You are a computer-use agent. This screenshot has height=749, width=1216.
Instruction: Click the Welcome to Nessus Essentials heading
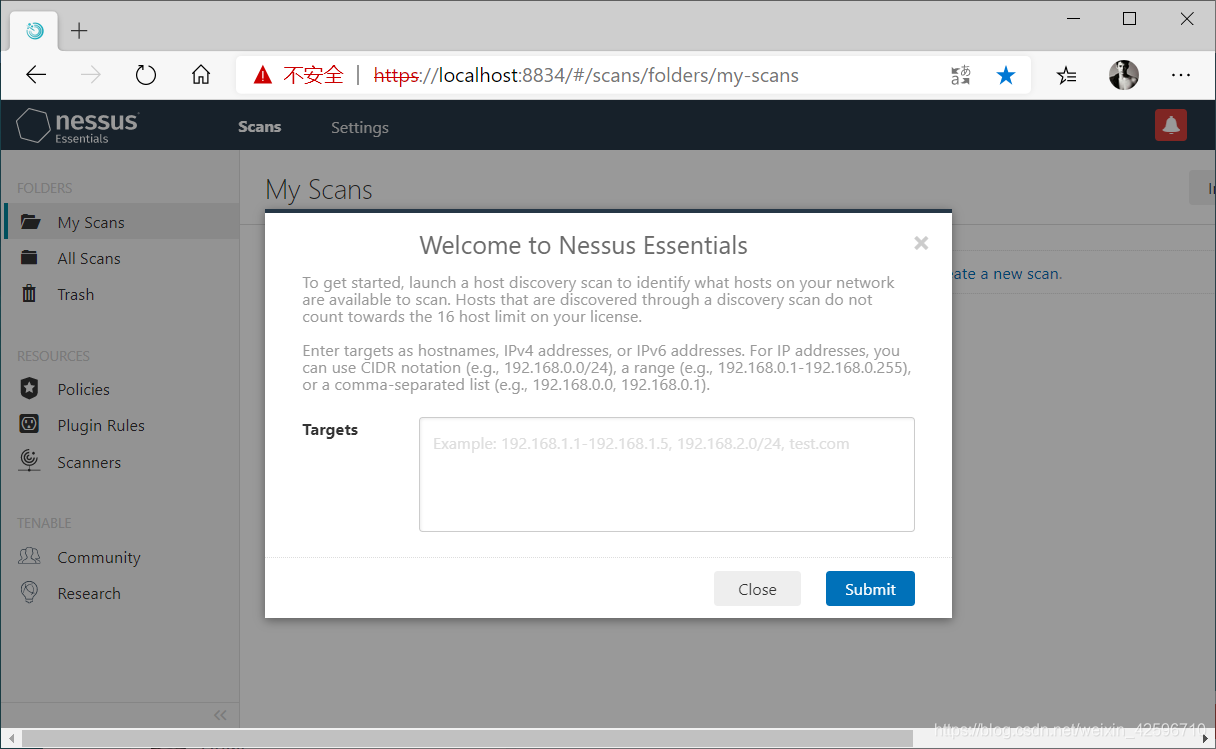[583, 245]
